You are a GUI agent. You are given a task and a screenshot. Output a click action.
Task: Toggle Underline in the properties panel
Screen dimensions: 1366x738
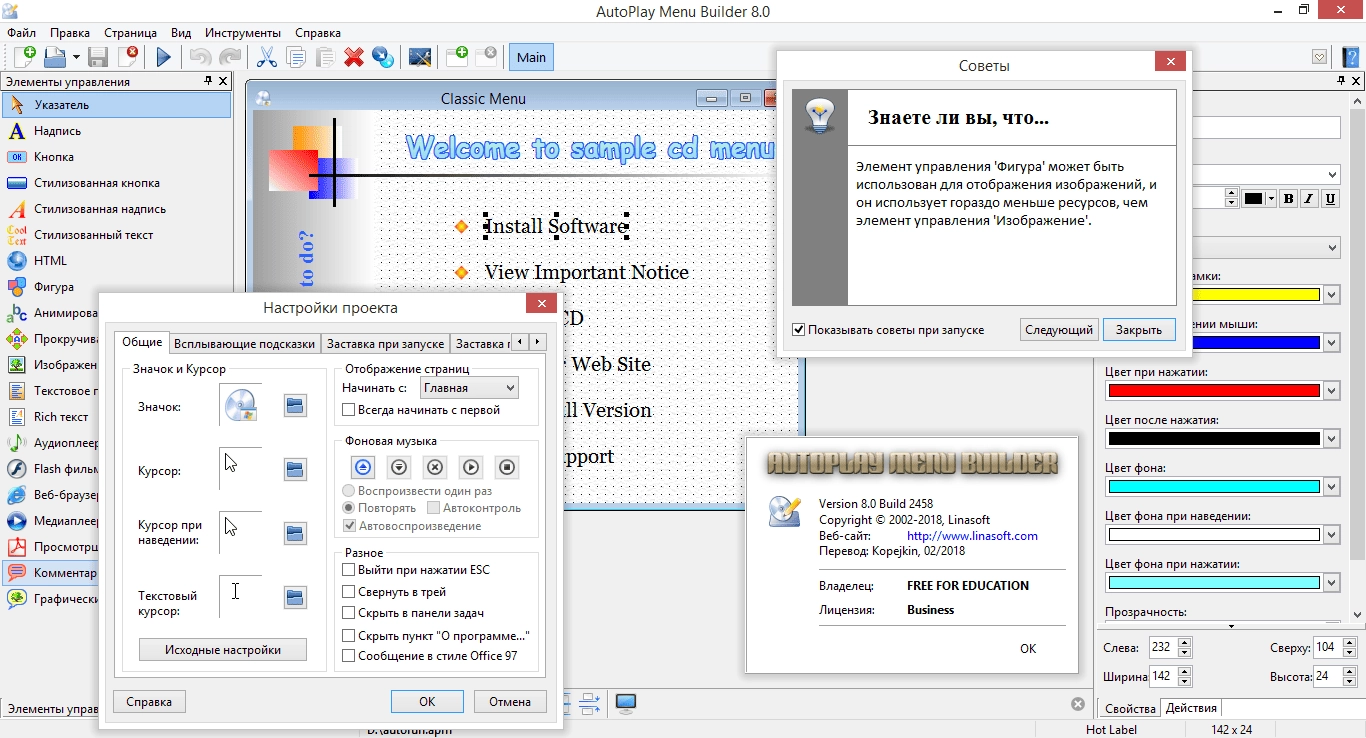[1330, 198]
